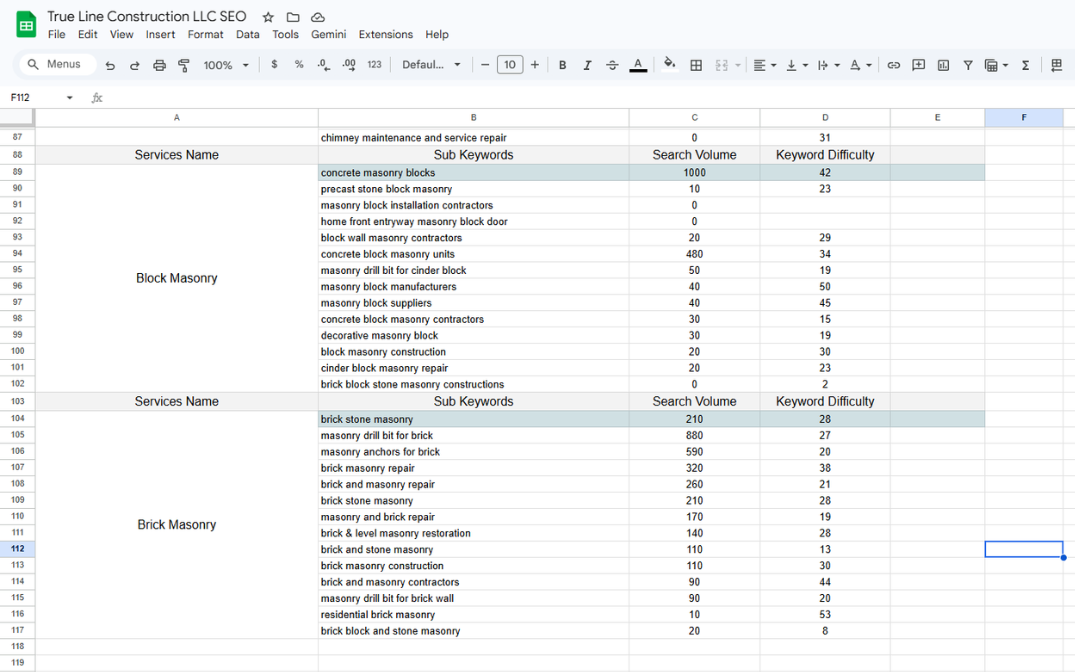
Task: Open the font family dropdown
Action: tap(431, 65)
